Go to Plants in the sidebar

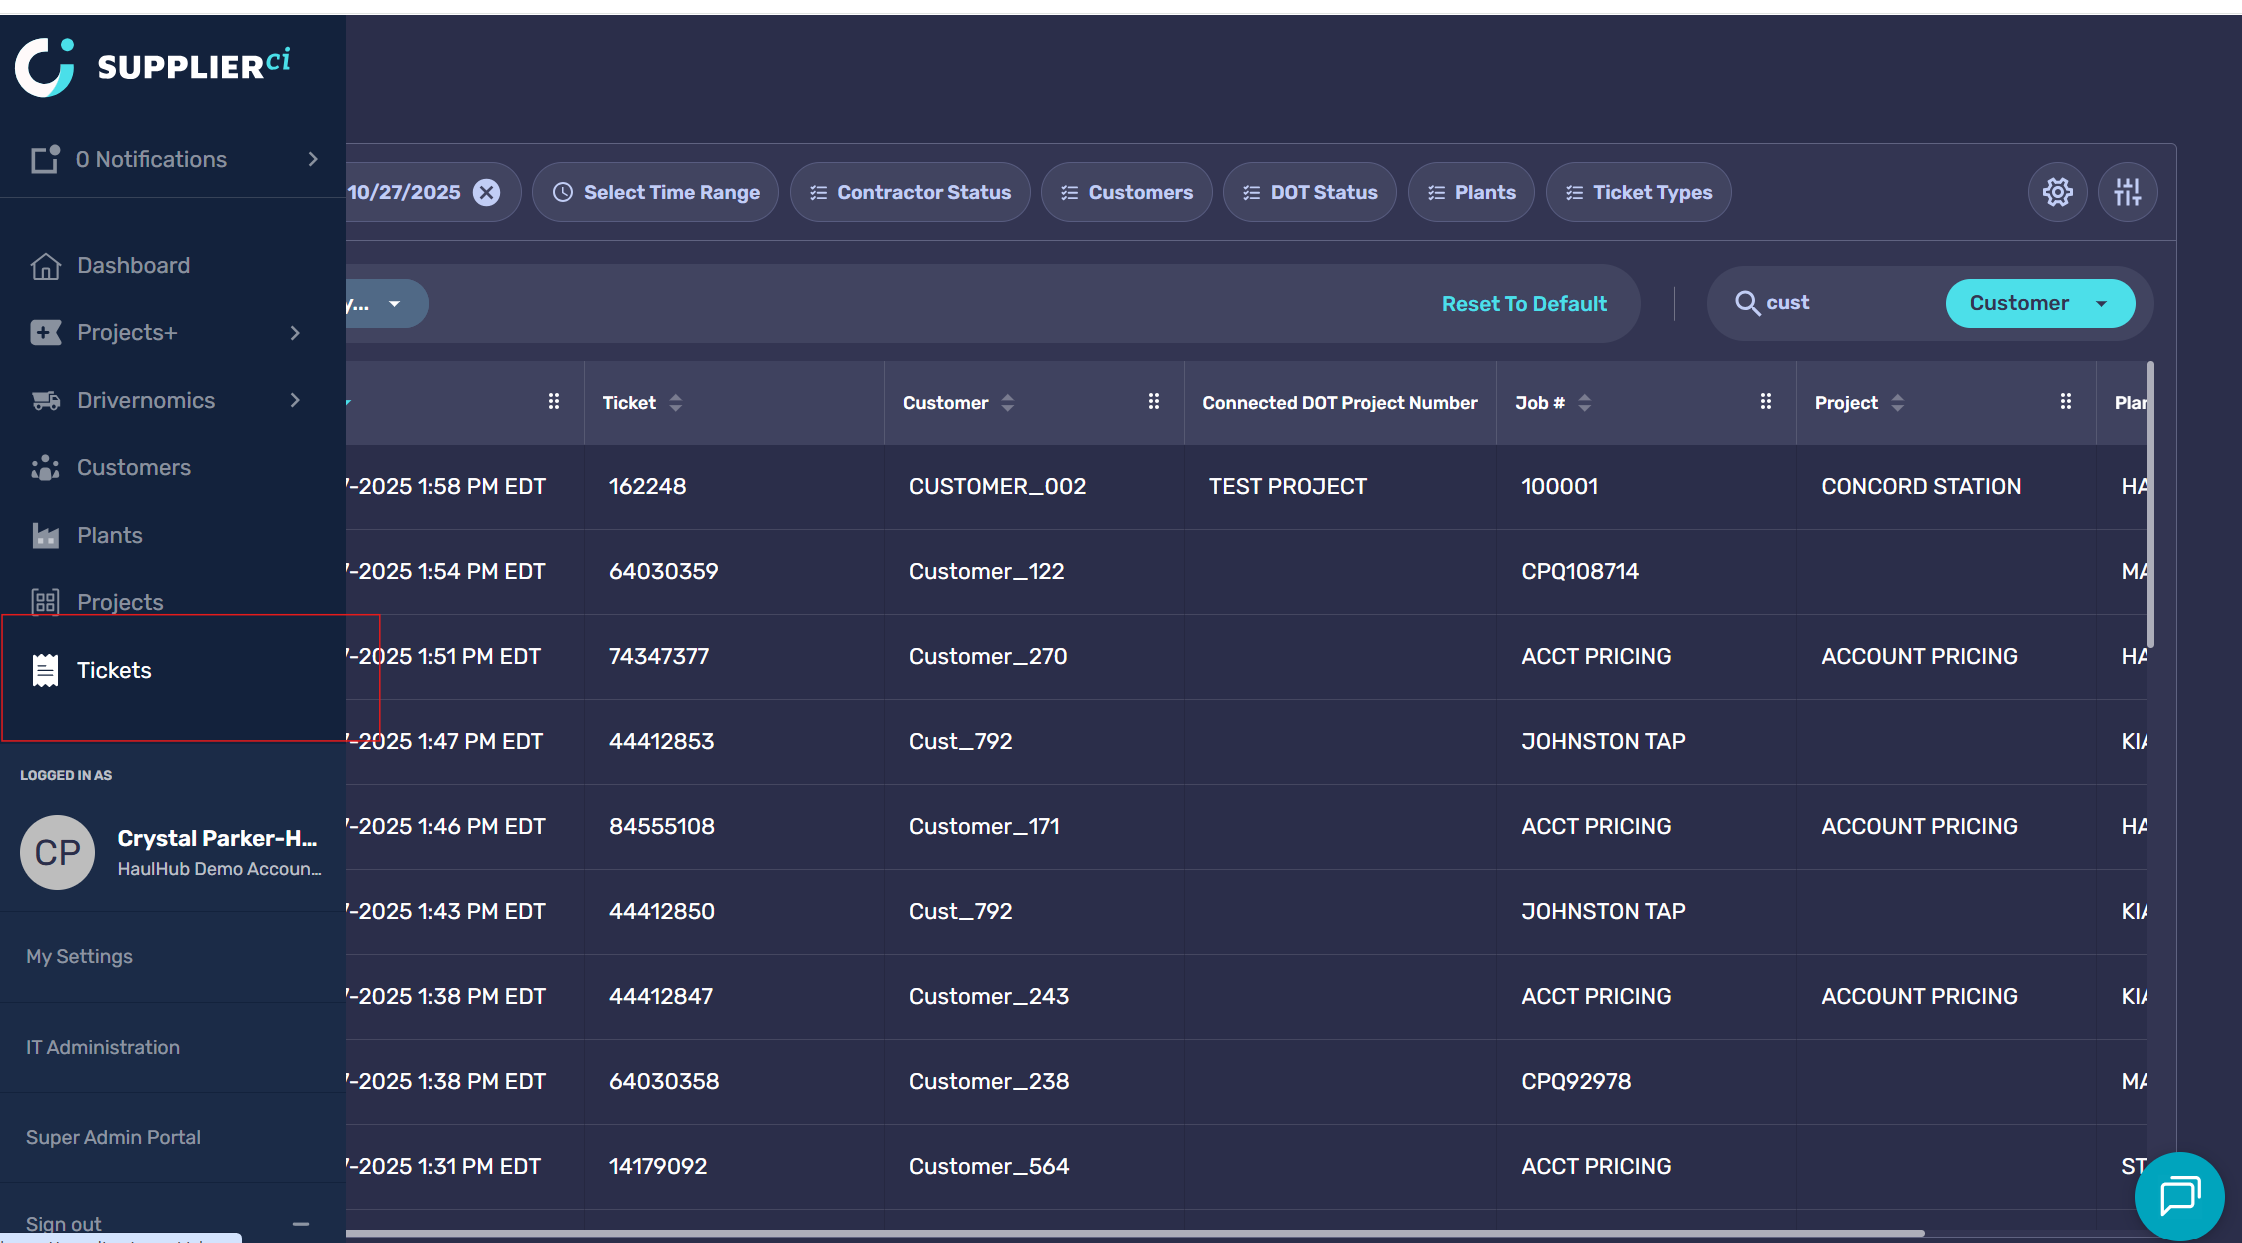(109, 535)
